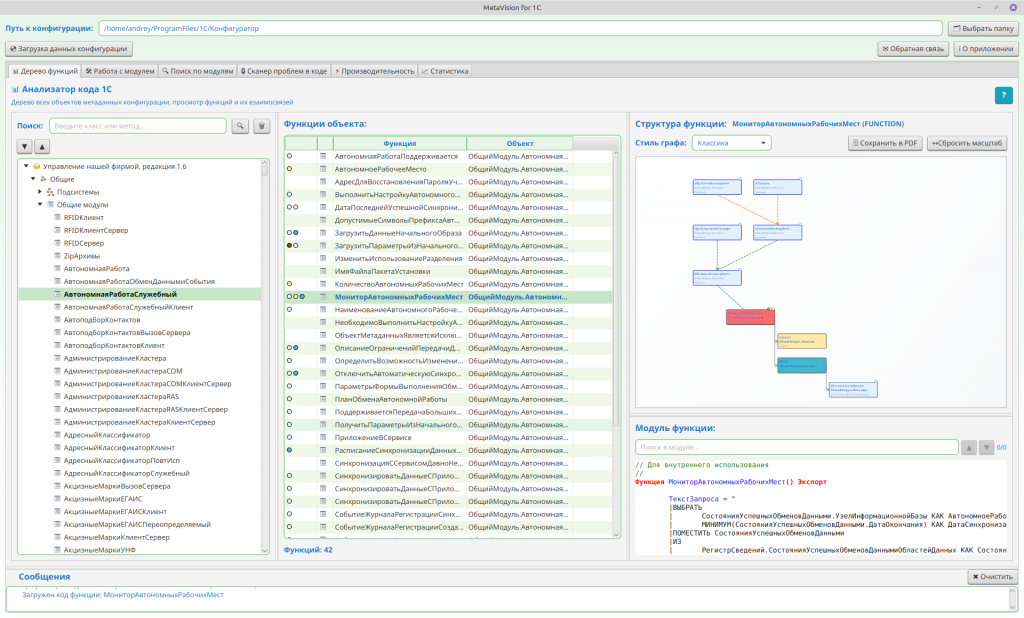The width and height of the screenshot is (1024, 618).
Task: Select the ZipАрхивы module in tree
Action: pyautogui.click(x=81, y=256)
